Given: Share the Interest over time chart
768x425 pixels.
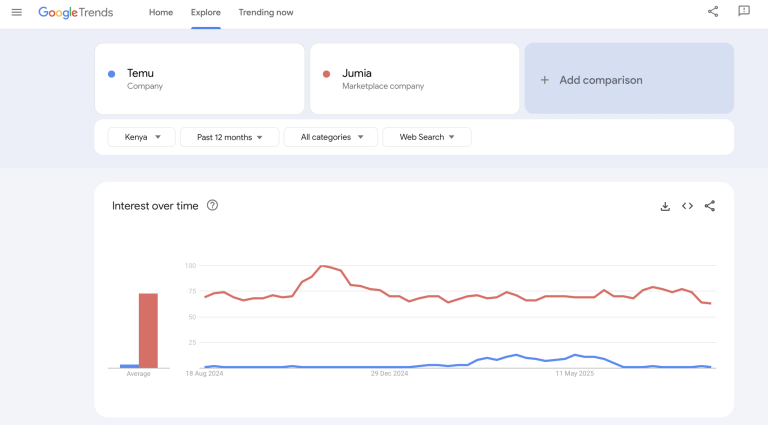Looking at the screenshot, I should click(710, 206).
